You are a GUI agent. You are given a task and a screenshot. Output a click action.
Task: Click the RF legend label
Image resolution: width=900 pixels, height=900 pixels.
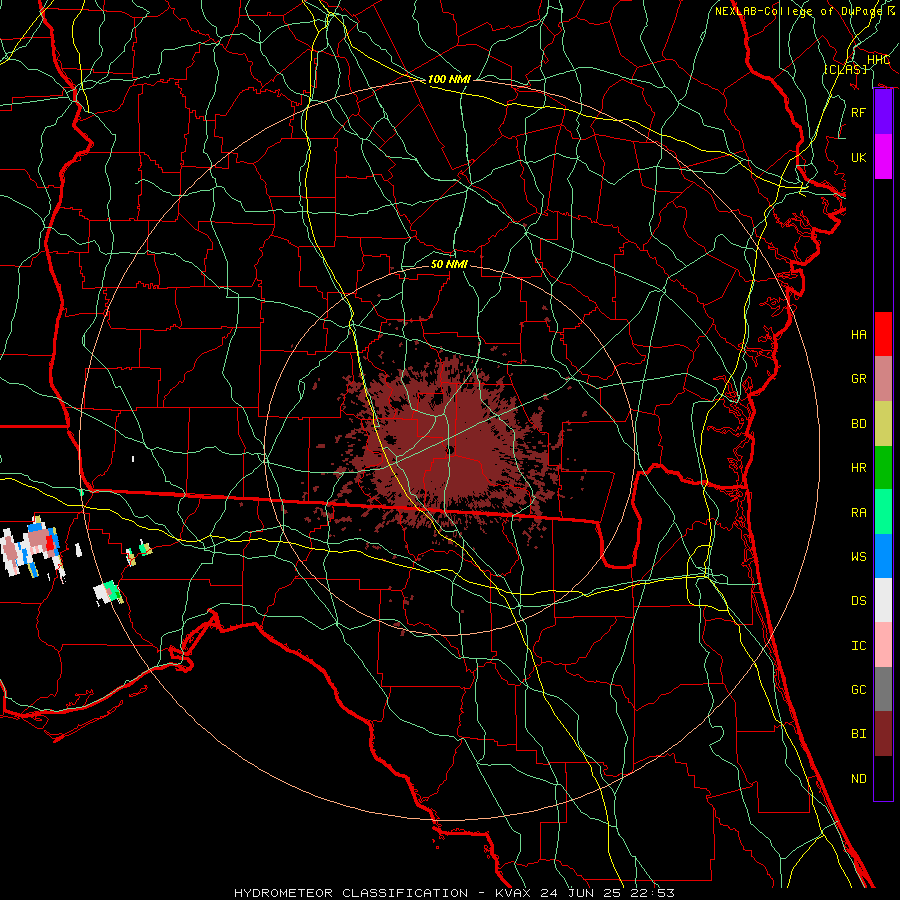tap(859, 112)
